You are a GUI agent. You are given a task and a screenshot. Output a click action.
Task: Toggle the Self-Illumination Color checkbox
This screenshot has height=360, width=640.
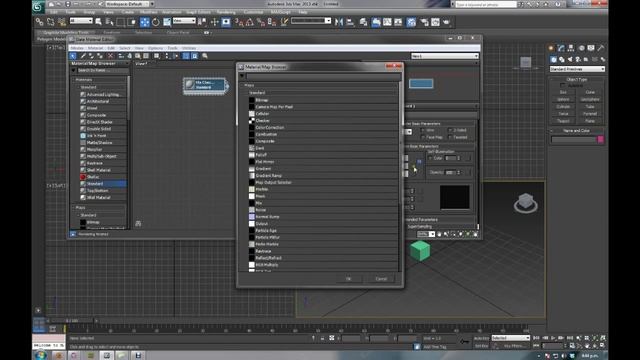pyautogui.click(x=430, y=158)
